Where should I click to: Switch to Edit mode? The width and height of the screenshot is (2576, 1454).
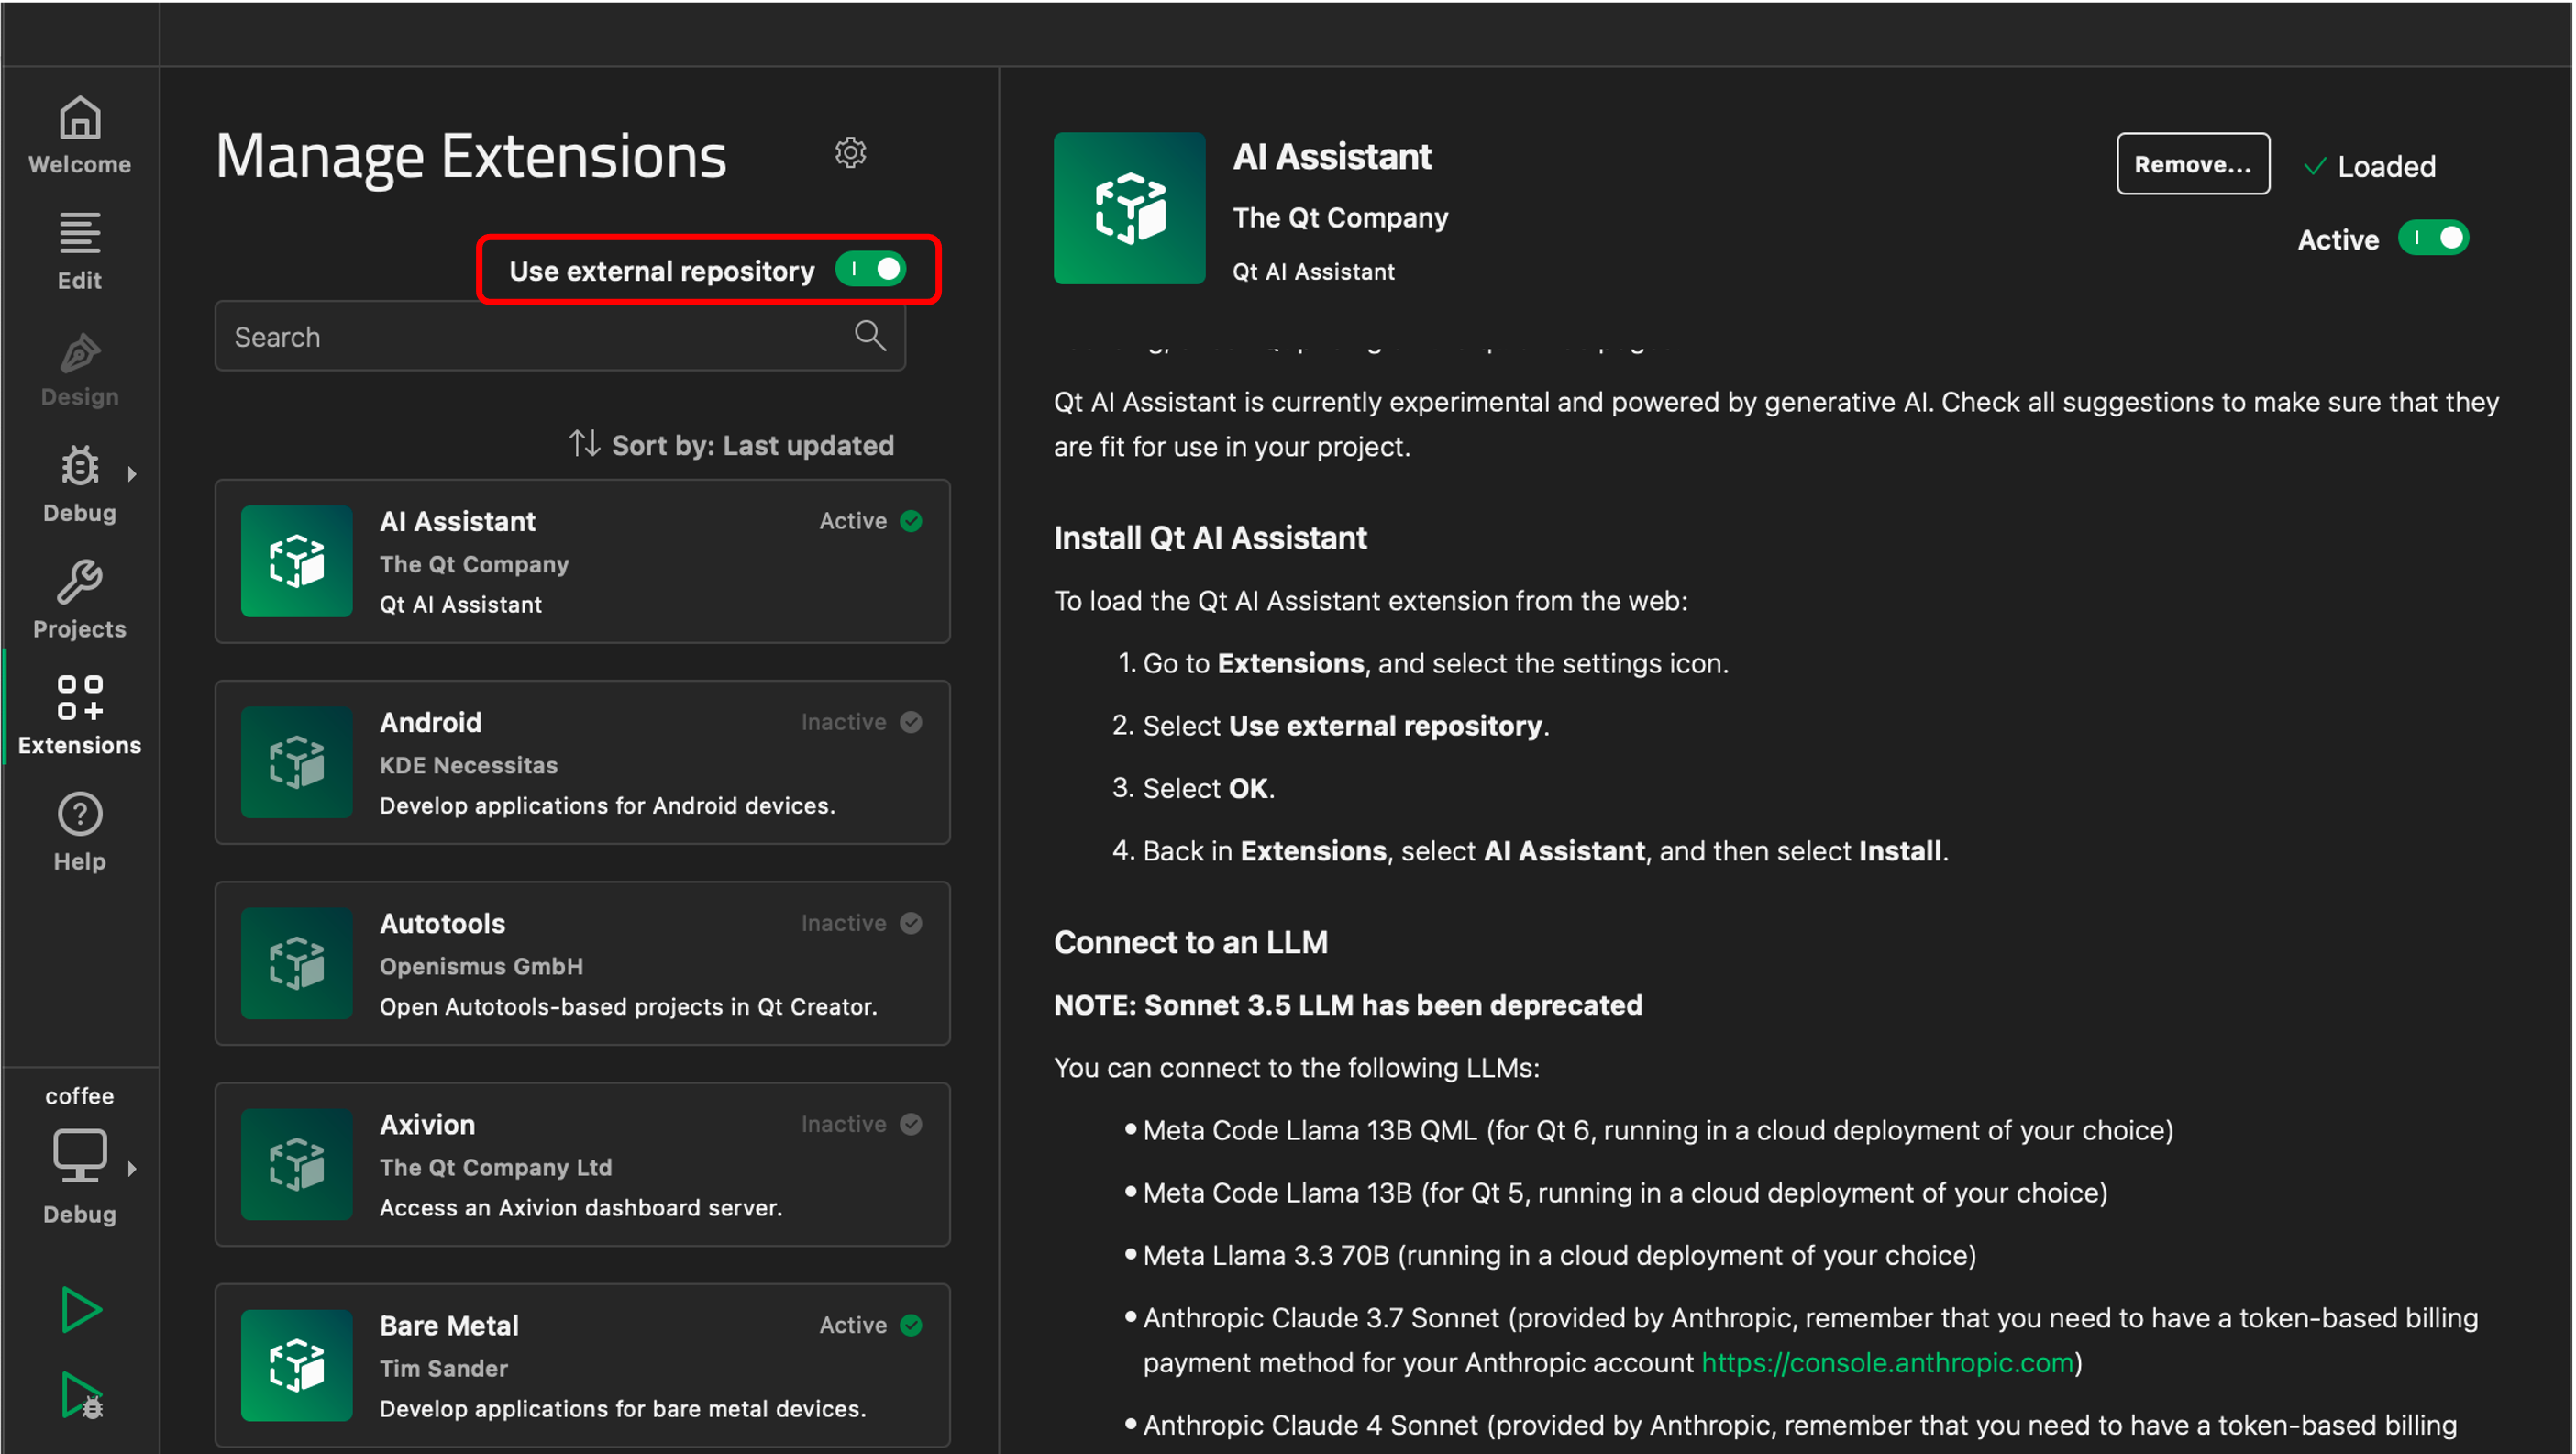(79, 251)
